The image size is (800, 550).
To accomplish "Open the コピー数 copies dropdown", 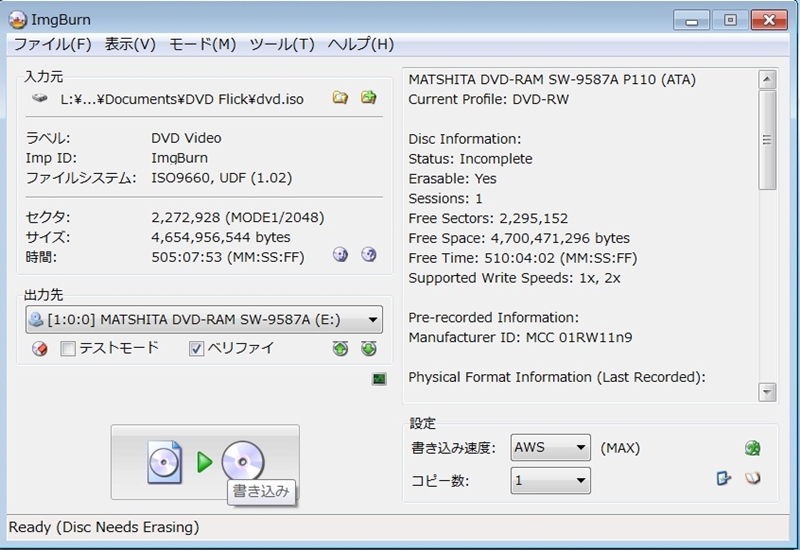I will pyautogui.click(x=551, y=480).
